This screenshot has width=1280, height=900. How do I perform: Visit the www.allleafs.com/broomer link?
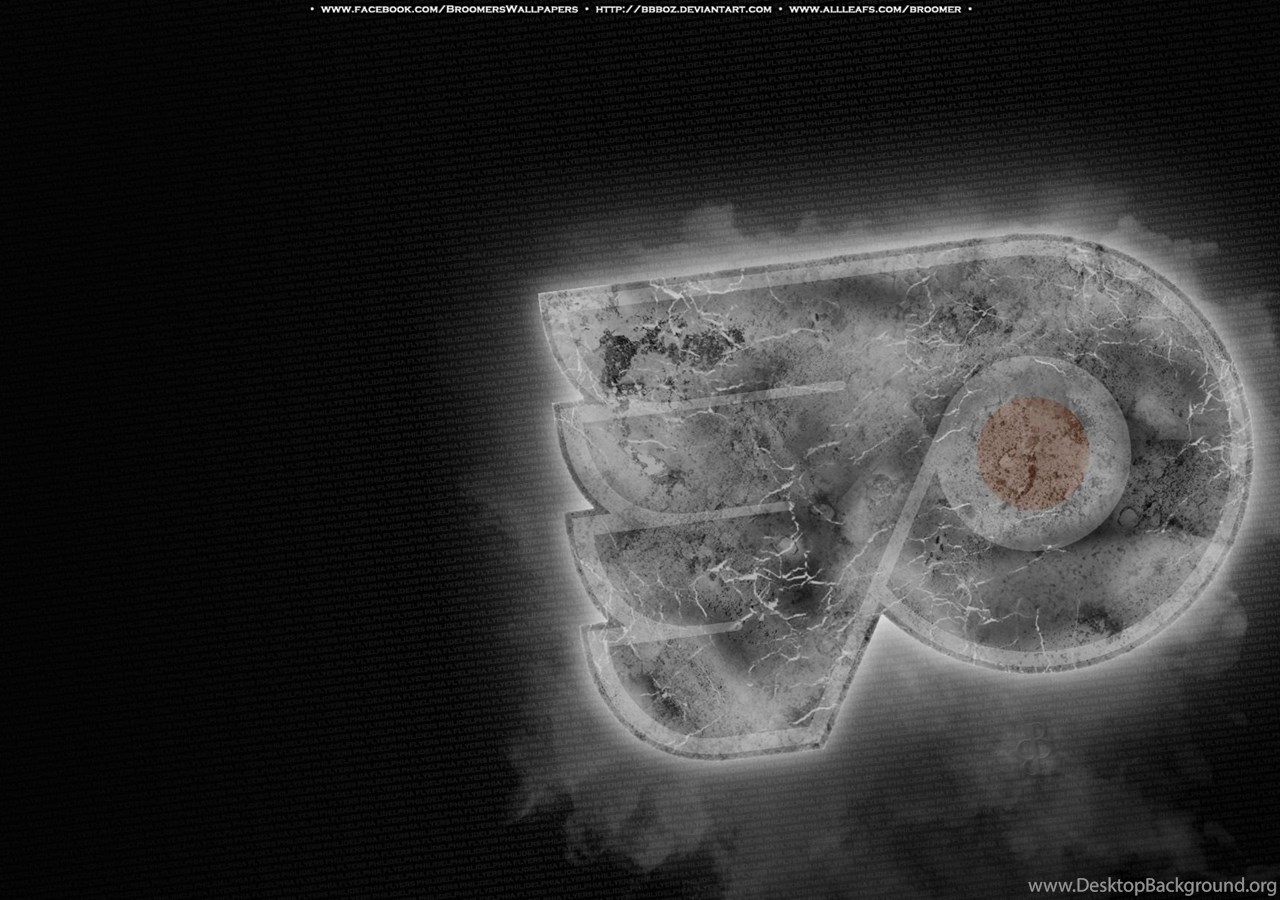[875, 9]
